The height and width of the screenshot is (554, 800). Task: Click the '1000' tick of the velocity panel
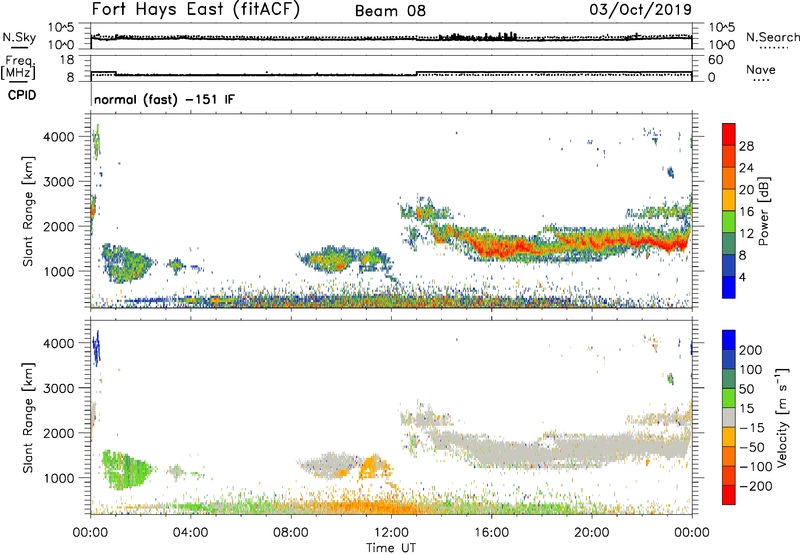coord(58,478)
